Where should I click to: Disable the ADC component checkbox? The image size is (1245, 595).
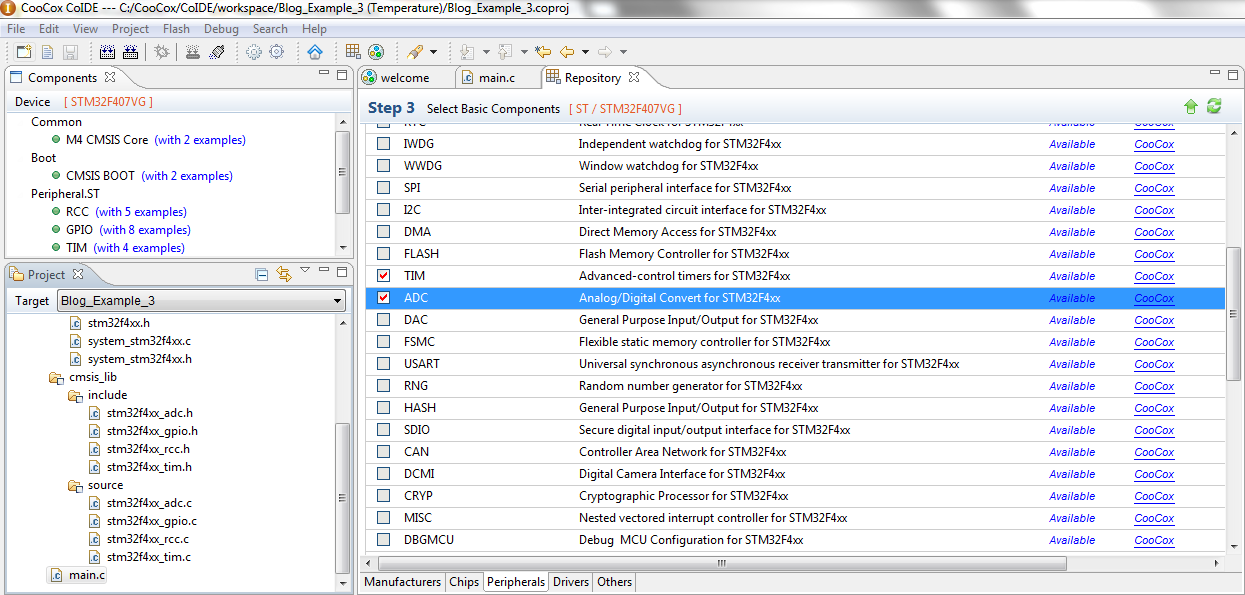pyautogui.click(x=384, y=297)
